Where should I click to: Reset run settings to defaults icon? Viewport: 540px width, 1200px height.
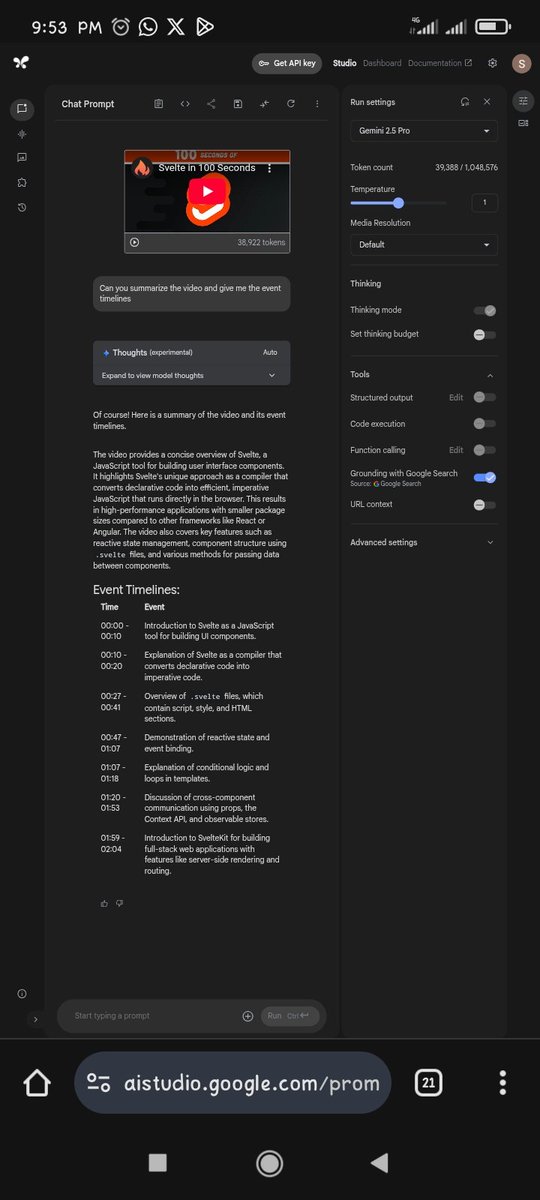(465, 102)
